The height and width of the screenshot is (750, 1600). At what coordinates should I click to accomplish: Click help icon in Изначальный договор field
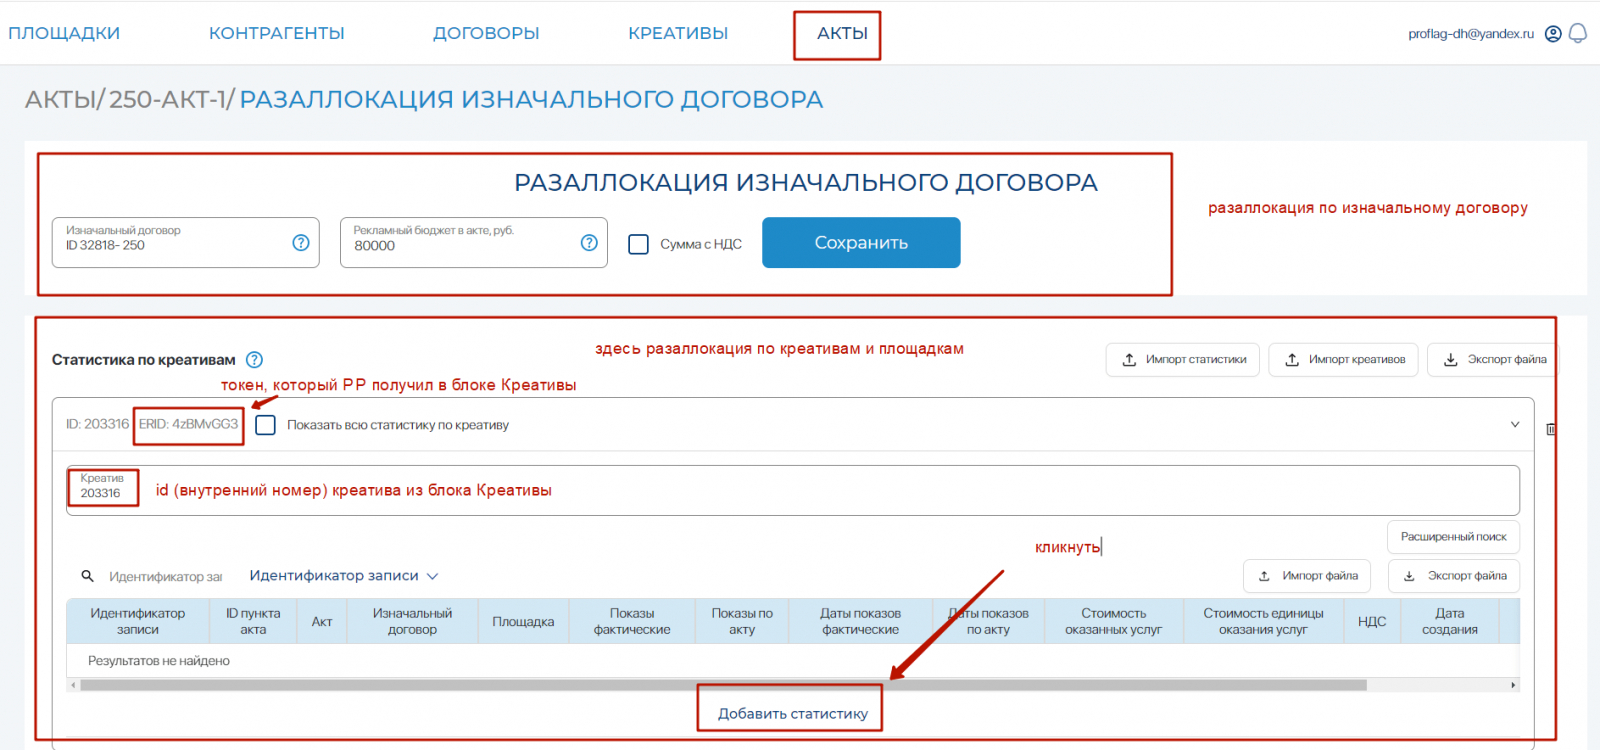[301, 243]
